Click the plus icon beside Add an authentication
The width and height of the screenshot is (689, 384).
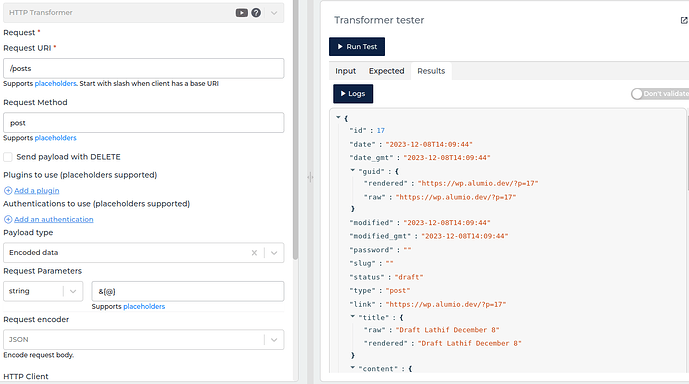(x=8, y=219)
